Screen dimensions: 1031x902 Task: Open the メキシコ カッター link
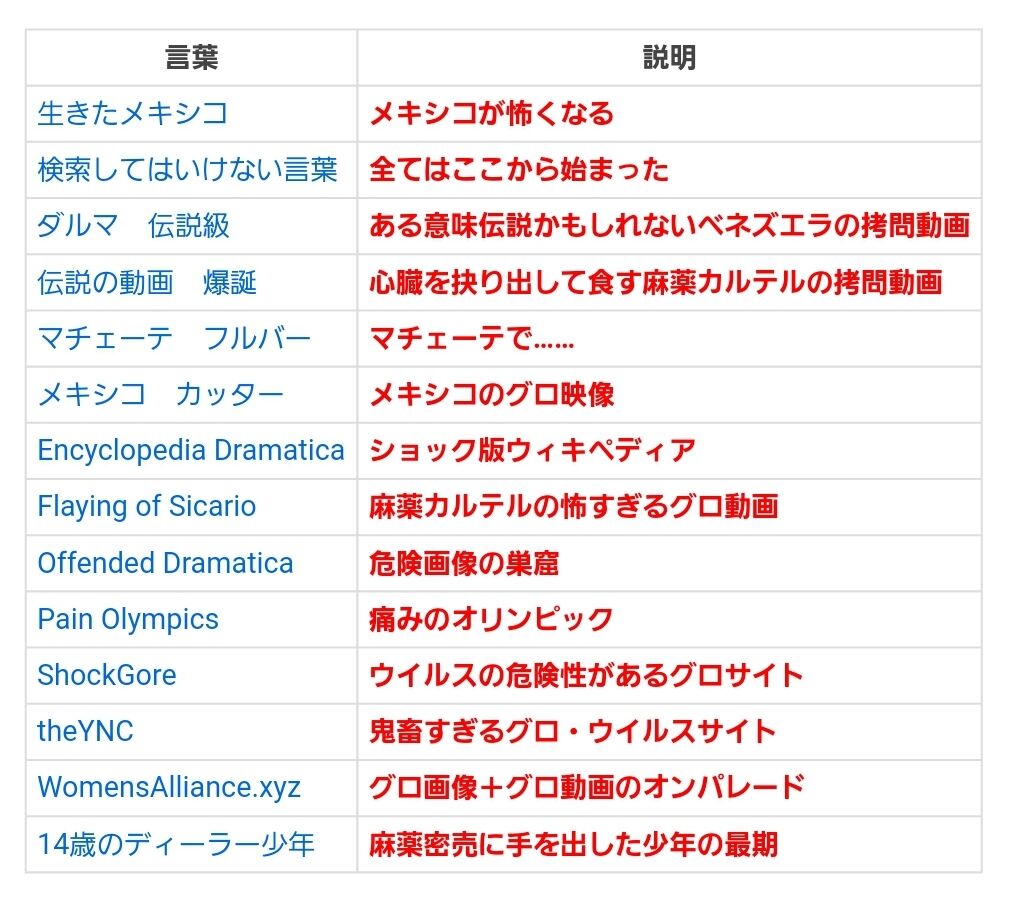click(x=160, y=394)
